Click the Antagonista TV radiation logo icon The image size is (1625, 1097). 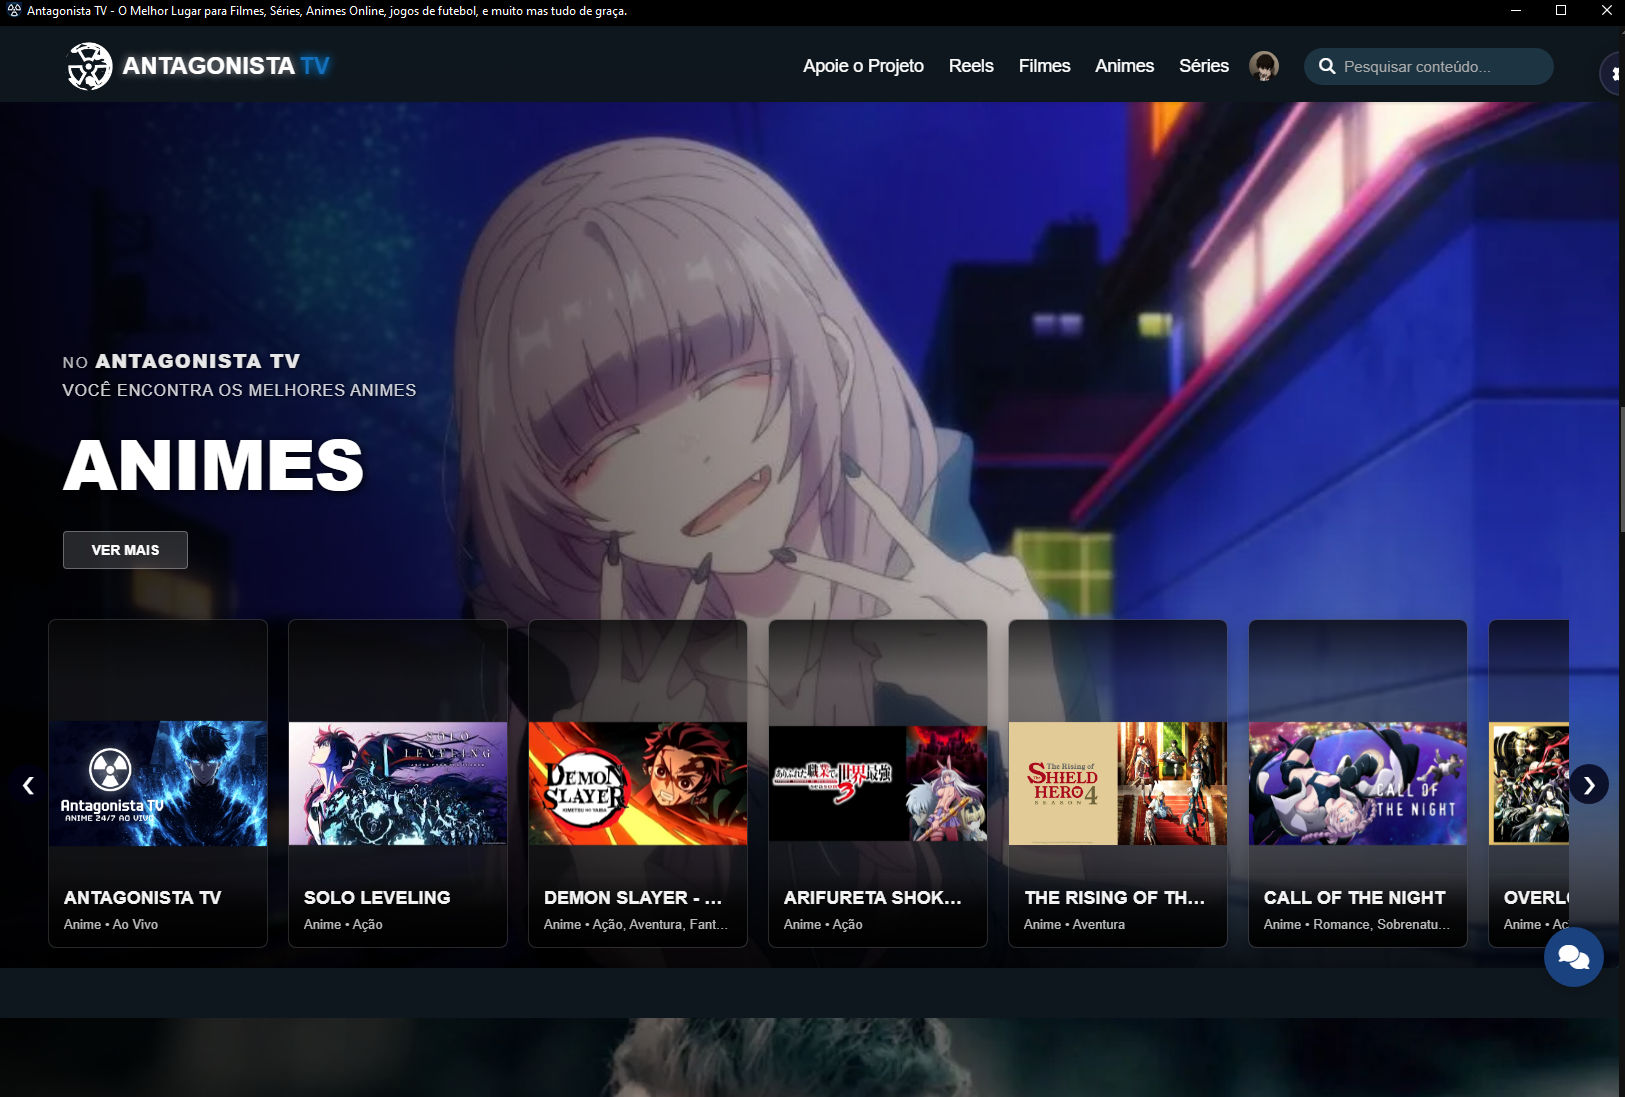(90, 66)
